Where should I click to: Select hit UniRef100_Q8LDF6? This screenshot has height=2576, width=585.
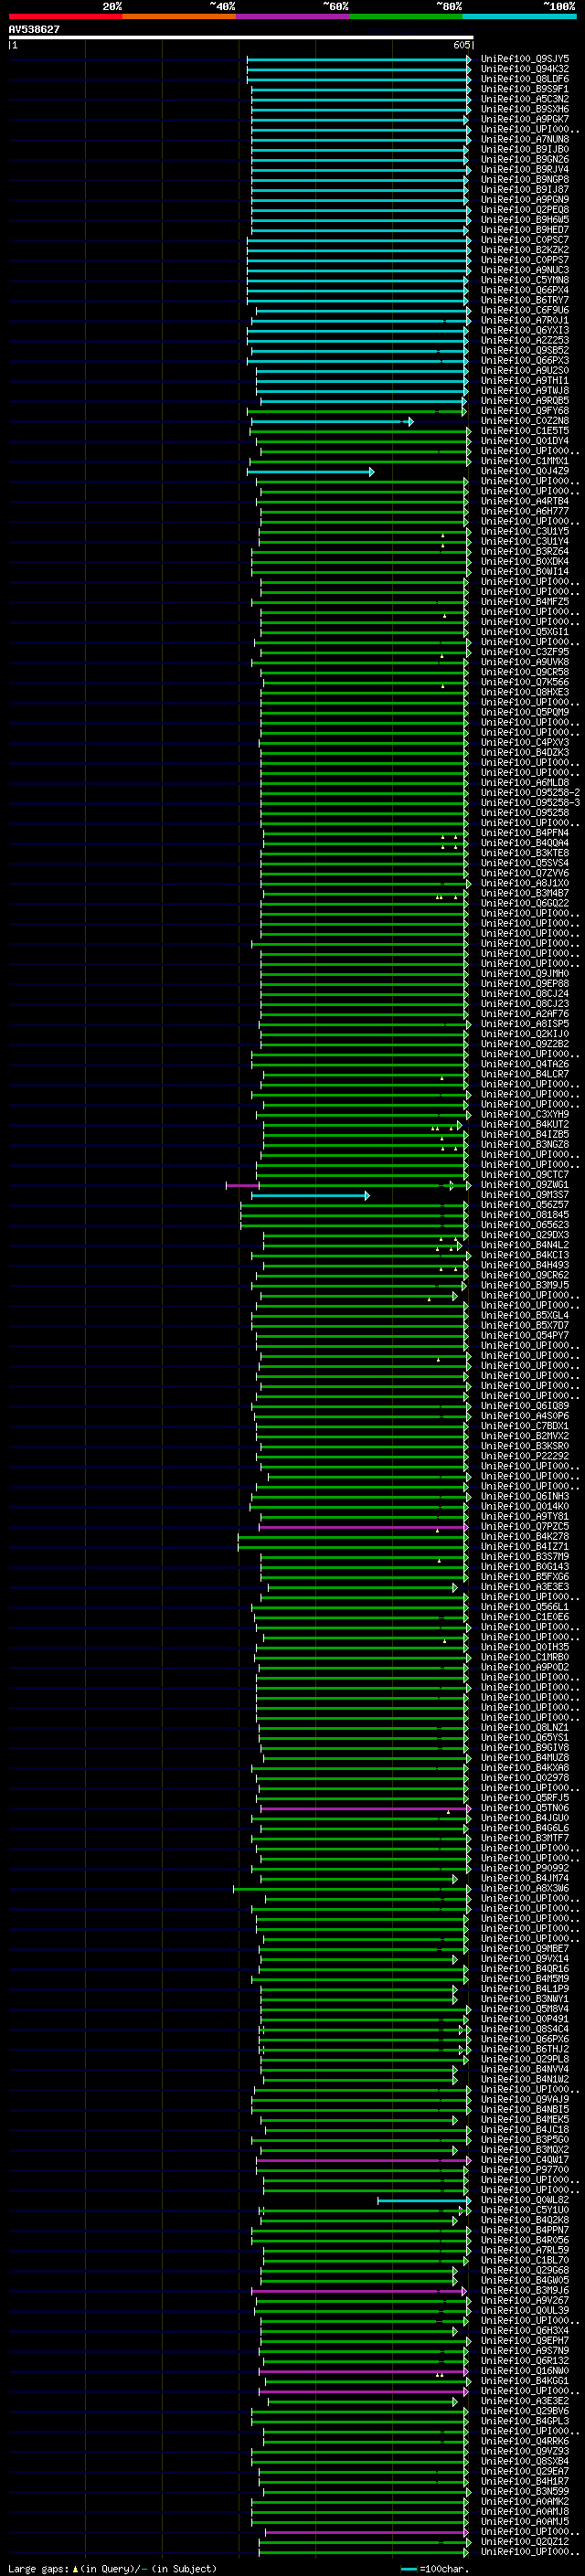coord(525,79)
